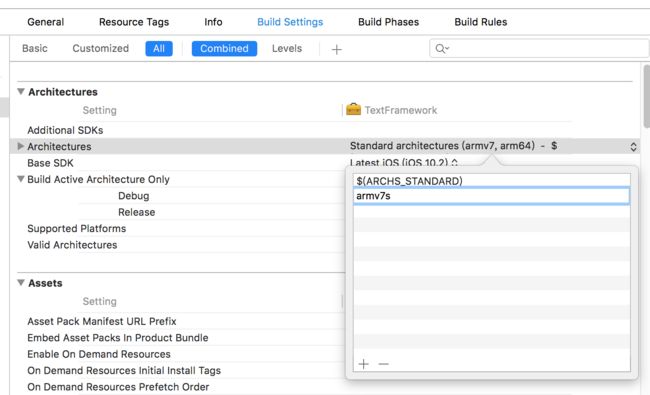Collapse Build Active Architecture Only
The image size is (650, 395).
[20, 179]
